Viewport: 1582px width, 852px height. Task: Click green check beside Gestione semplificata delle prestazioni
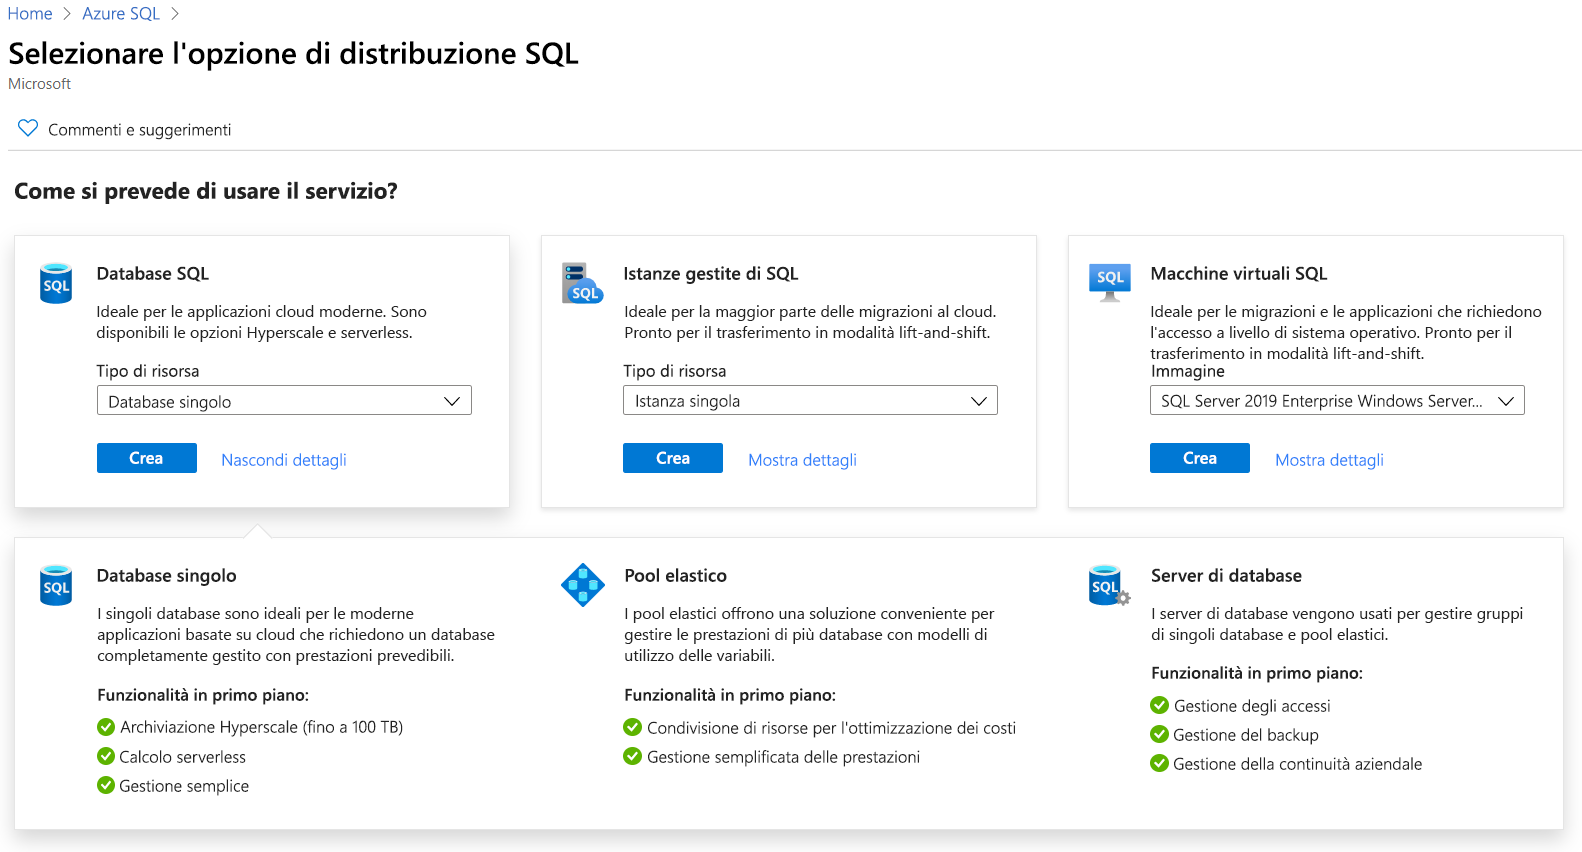point(633,756)
